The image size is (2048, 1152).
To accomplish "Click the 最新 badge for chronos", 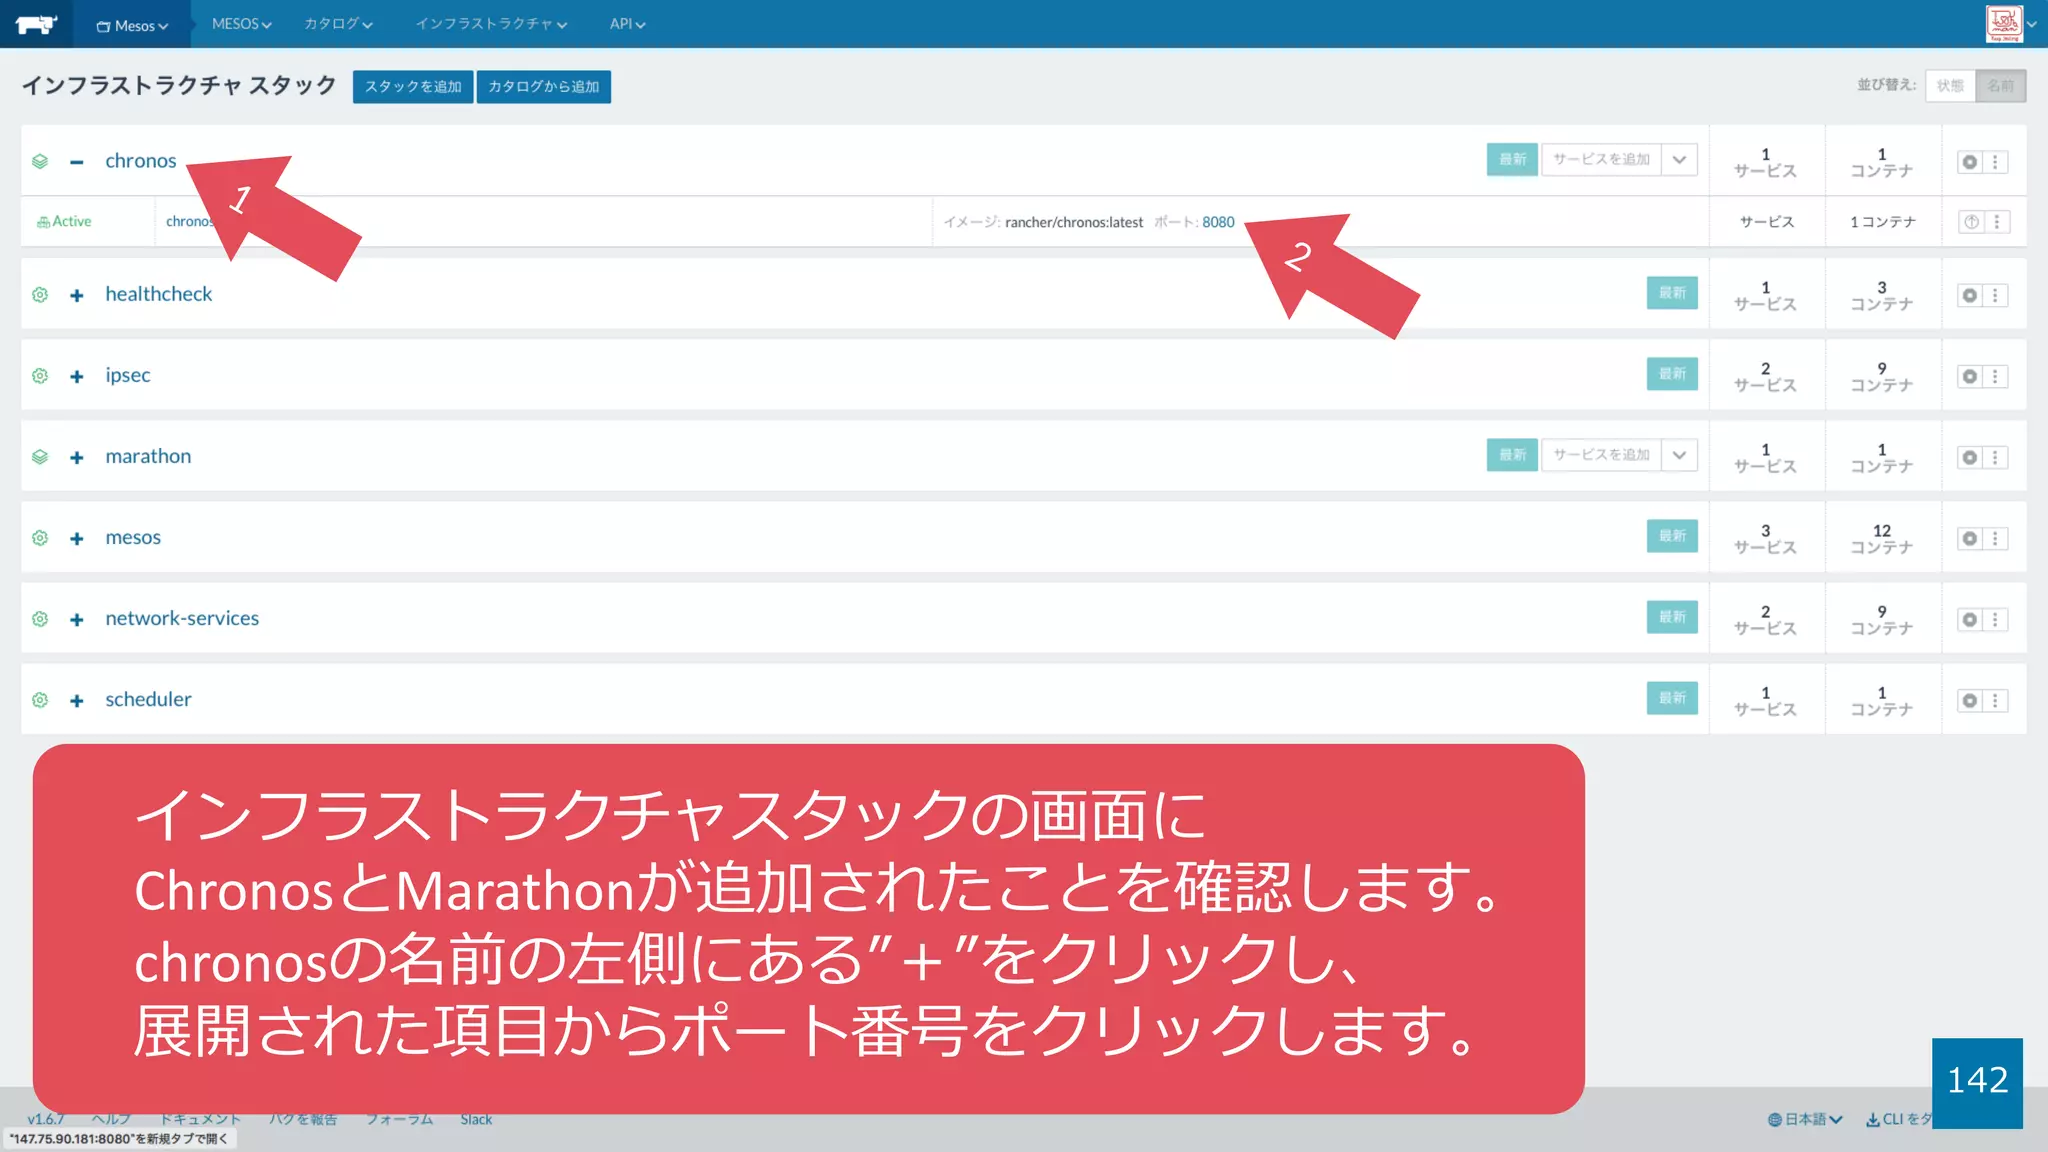I will point(1512,160).
